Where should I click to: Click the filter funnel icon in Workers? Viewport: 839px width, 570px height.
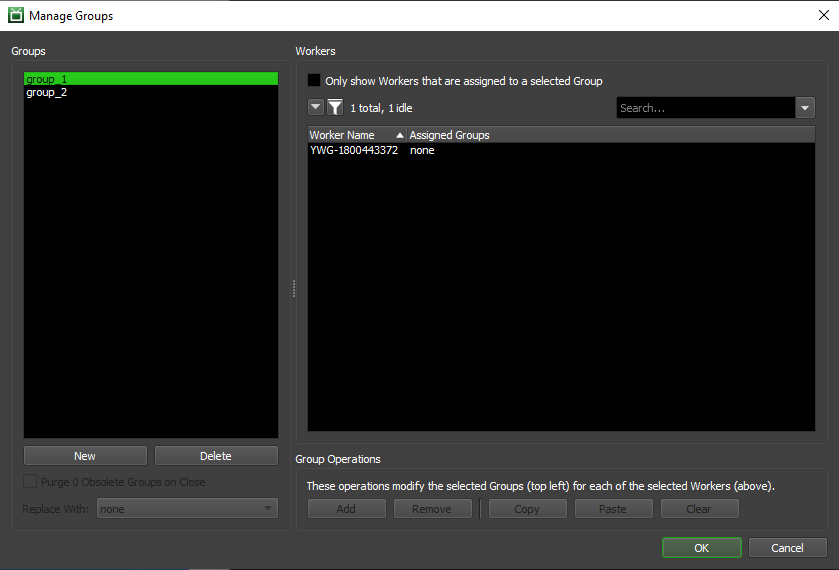[x=335, y=108]
